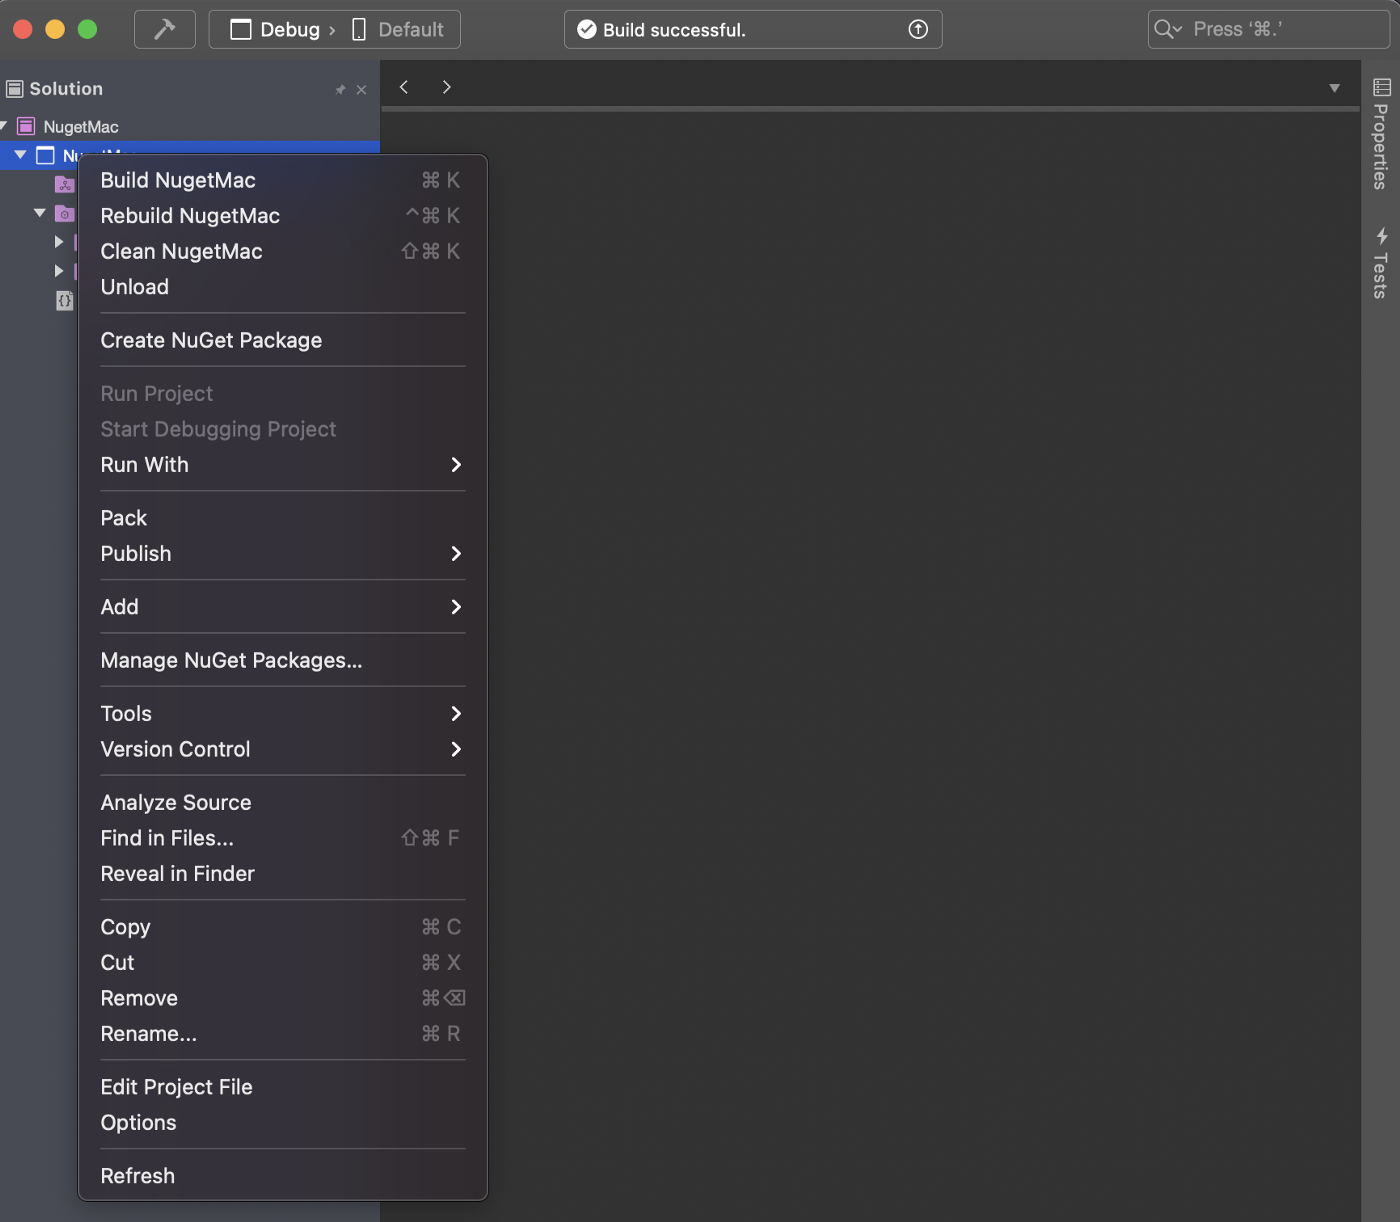
Task: Select Find in Files...
Action: point(283,838)
